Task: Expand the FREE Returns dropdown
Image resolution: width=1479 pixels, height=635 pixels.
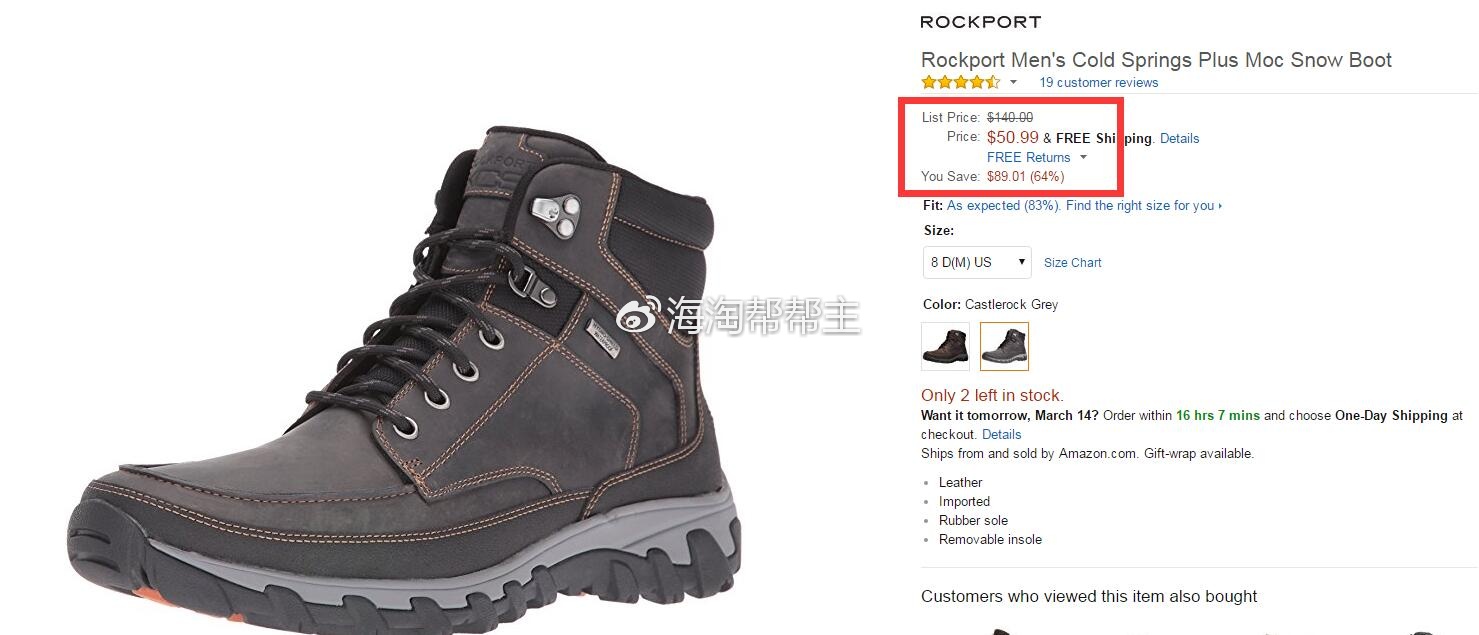Action: pos(1036,158)
